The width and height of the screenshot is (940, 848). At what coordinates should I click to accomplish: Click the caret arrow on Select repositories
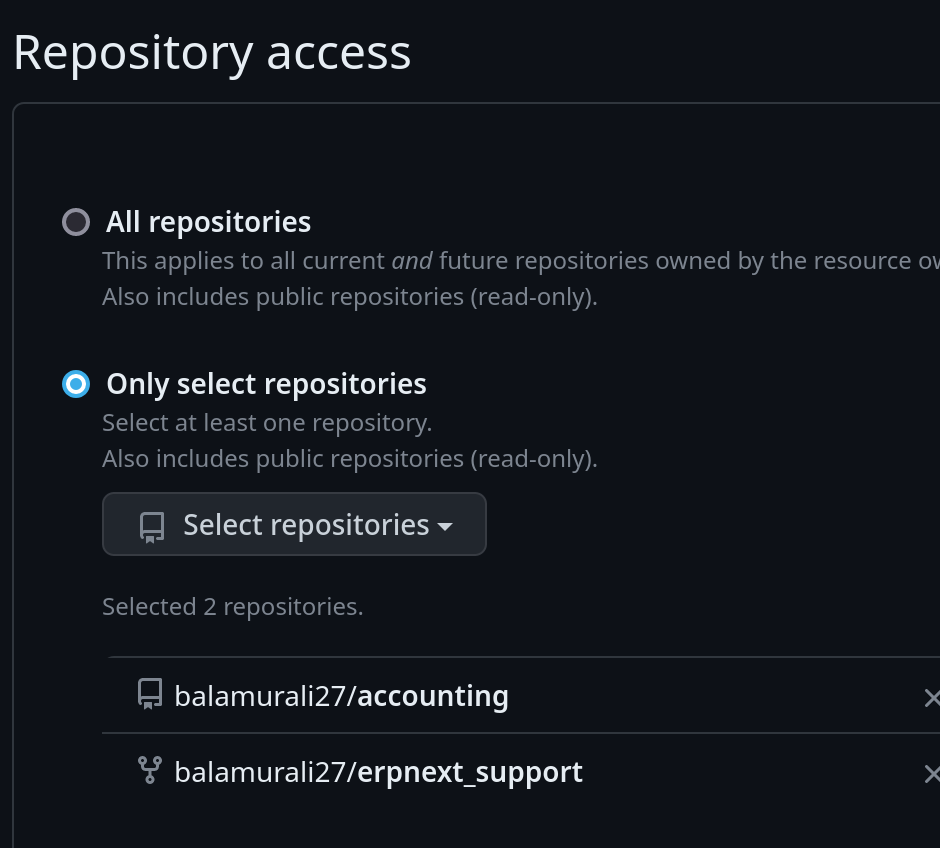click(x=445, y=526)
